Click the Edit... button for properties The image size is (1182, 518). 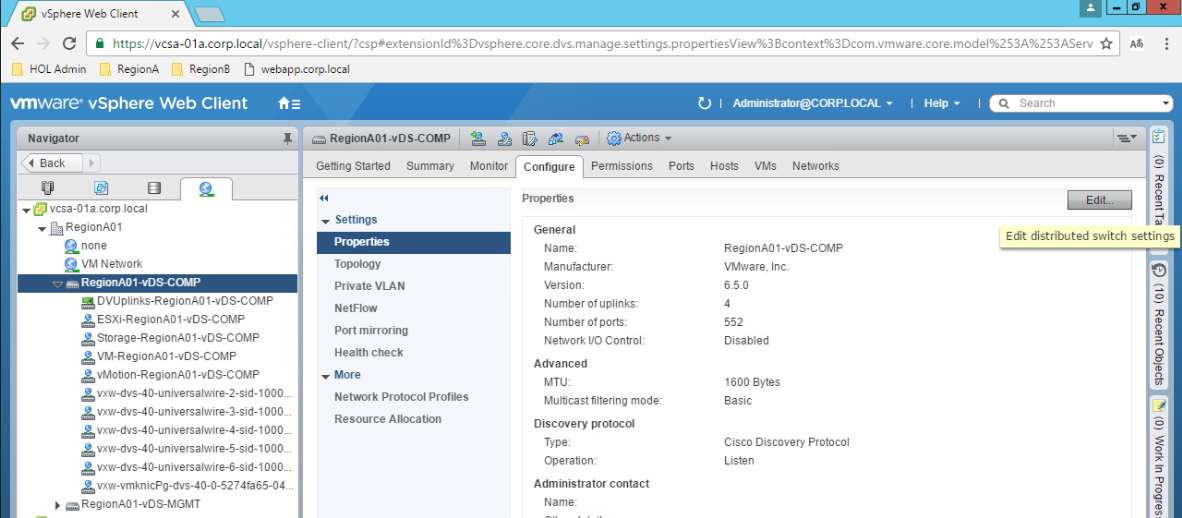pyautogui.click(x=1099, y=200)
